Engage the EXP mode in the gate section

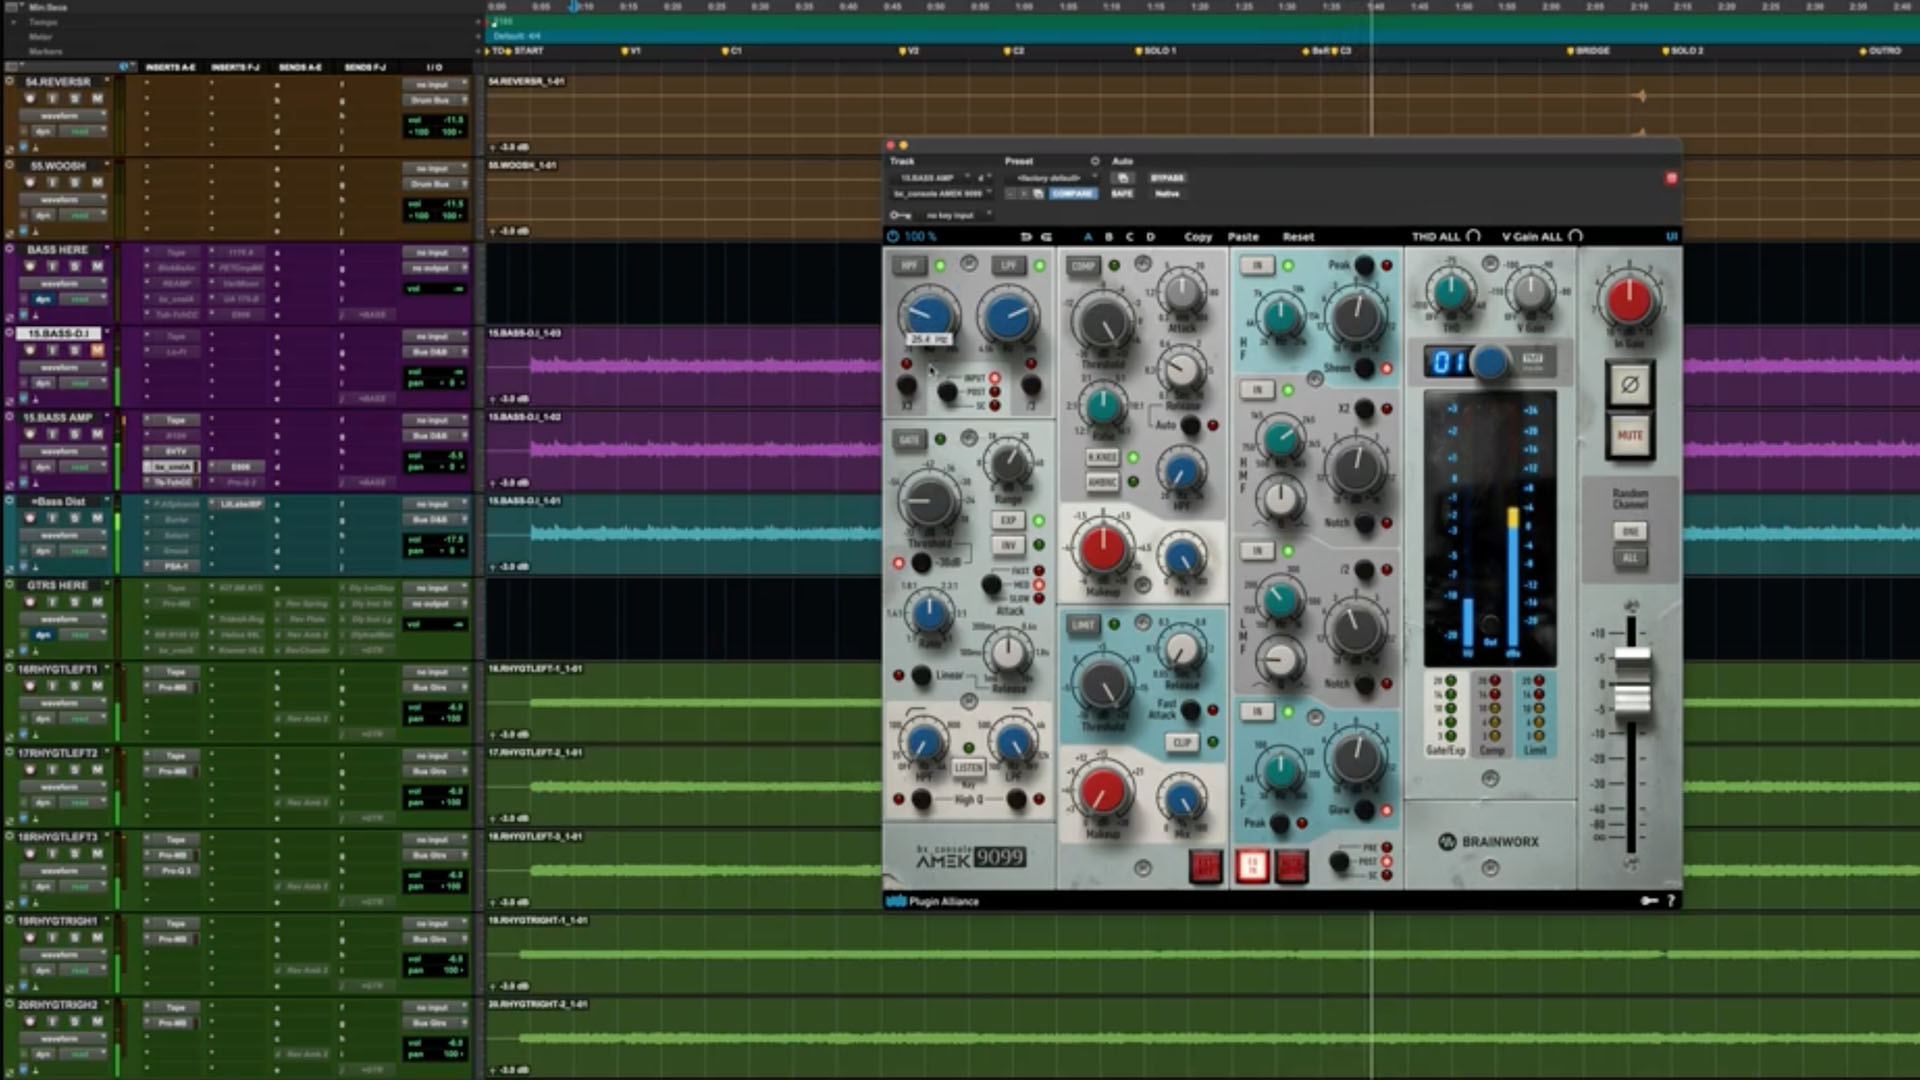point(1009,519)
